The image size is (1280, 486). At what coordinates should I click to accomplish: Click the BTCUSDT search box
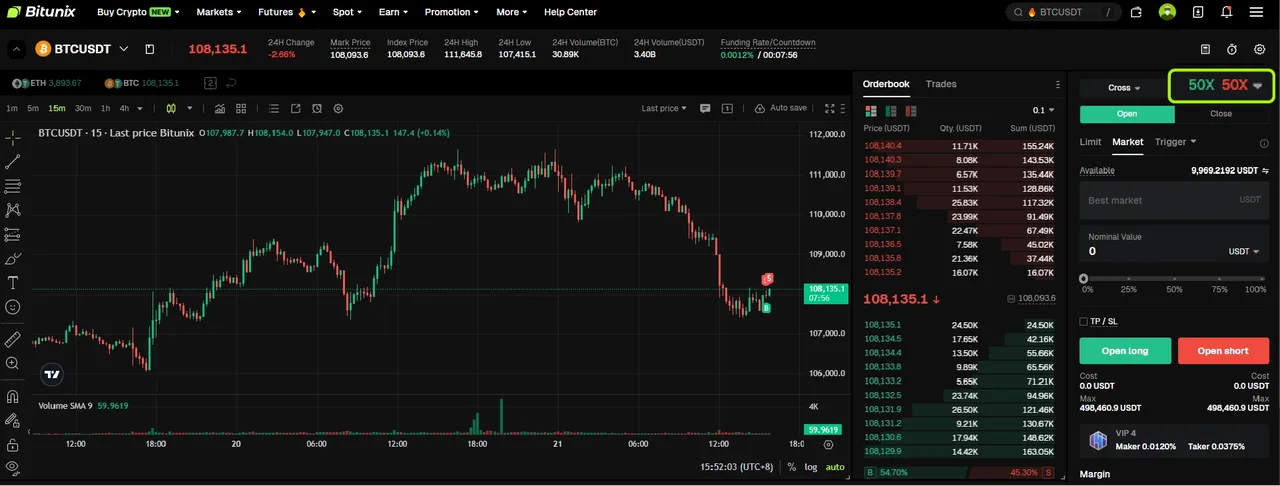pyautogui.click(x=1064, y=12)
